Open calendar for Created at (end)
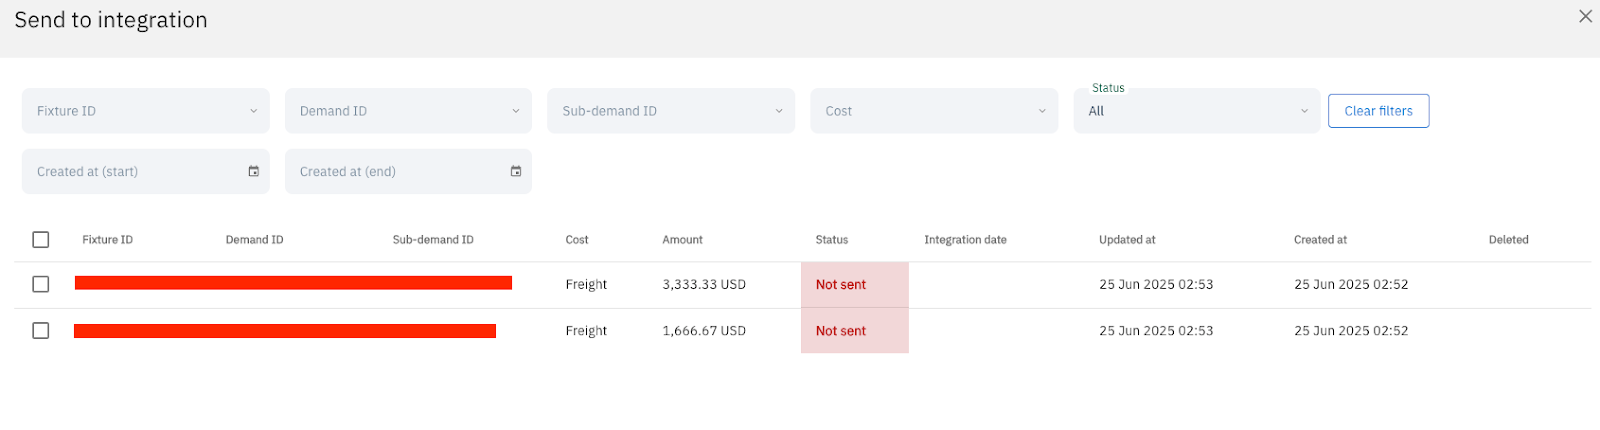1600x430 pixels. [x=516, y=172]
